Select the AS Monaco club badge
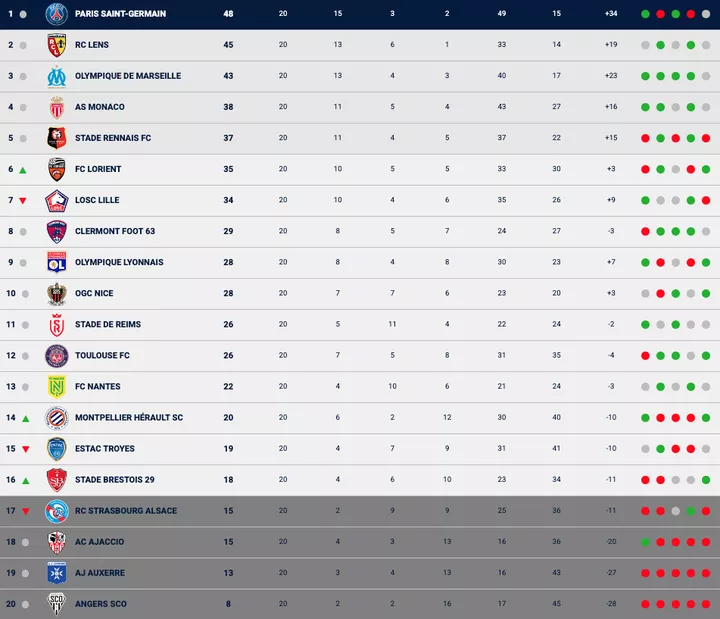The width and height of the screenshot is (720, 619). click(56, 107)
